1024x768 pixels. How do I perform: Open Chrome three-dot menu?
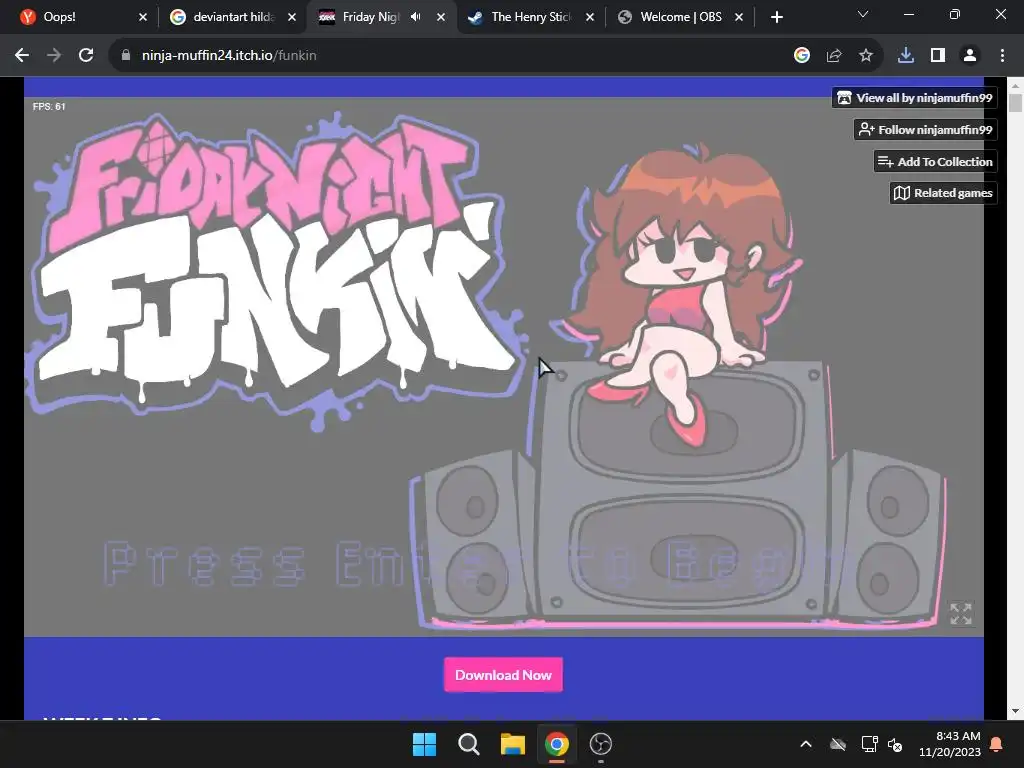(x=1002, y=56)
